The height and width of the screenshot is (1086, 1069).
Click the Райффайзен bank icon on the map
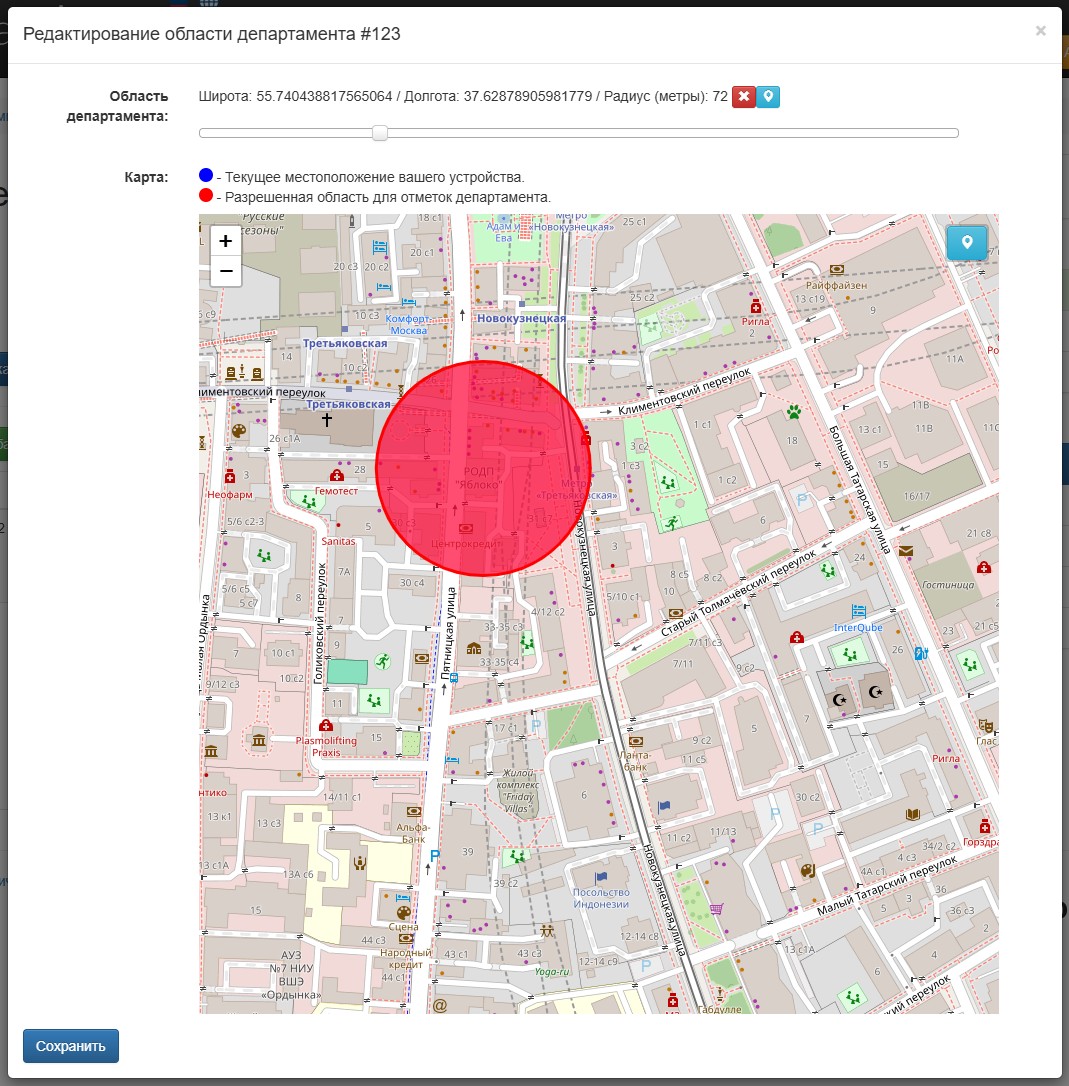tap(836, 269)
